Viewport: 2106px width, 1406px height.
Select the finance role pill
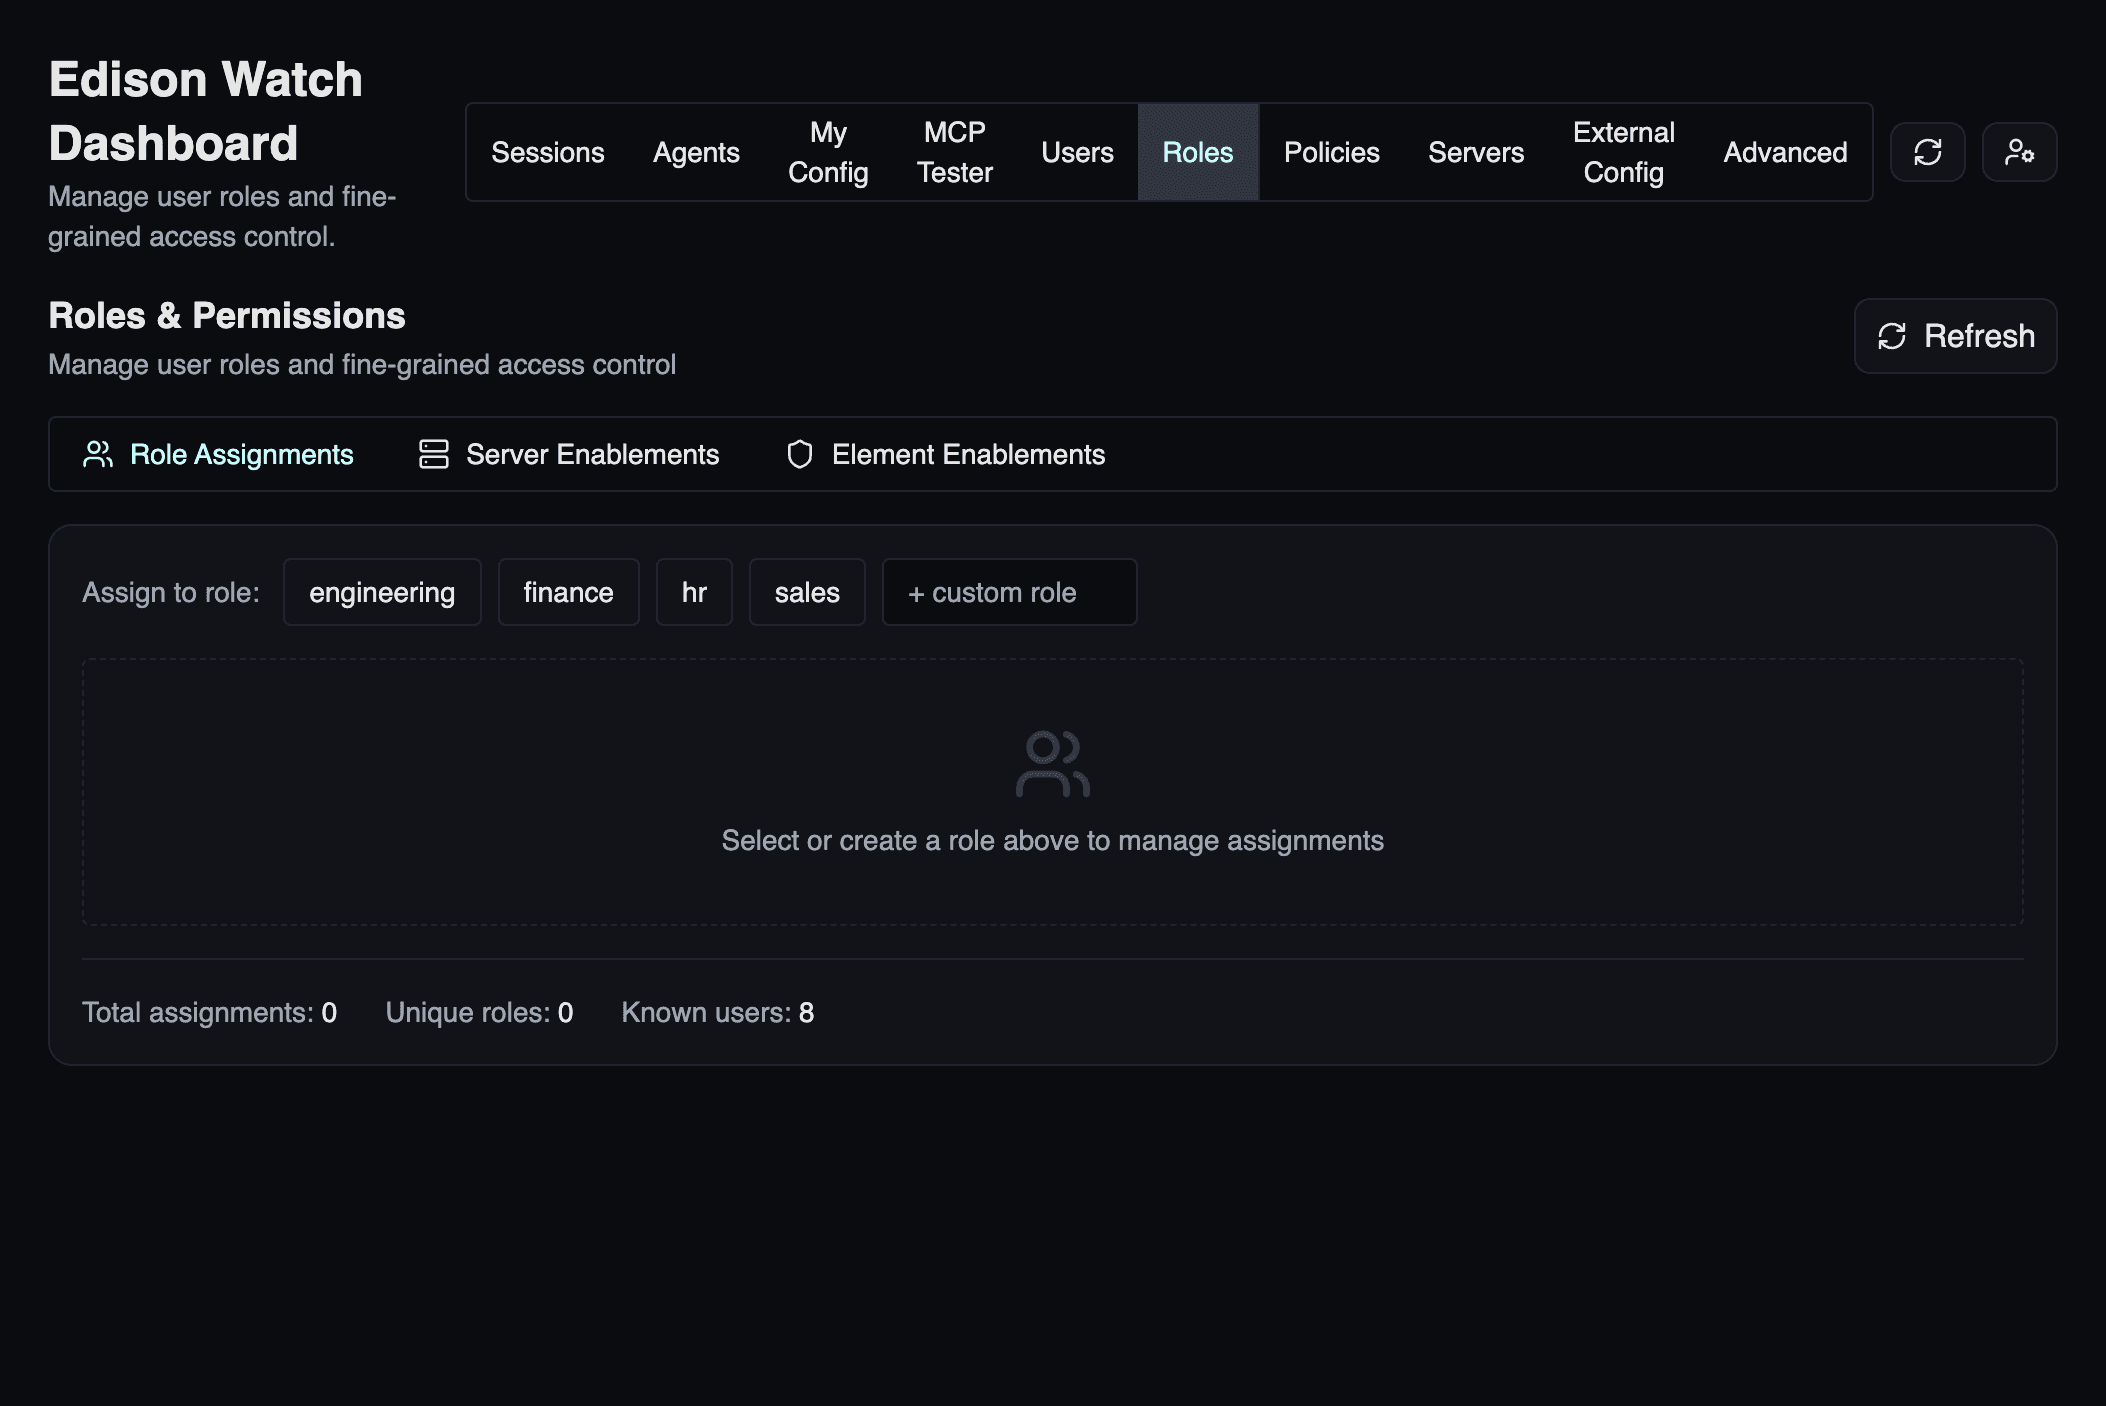click(568, 591)
